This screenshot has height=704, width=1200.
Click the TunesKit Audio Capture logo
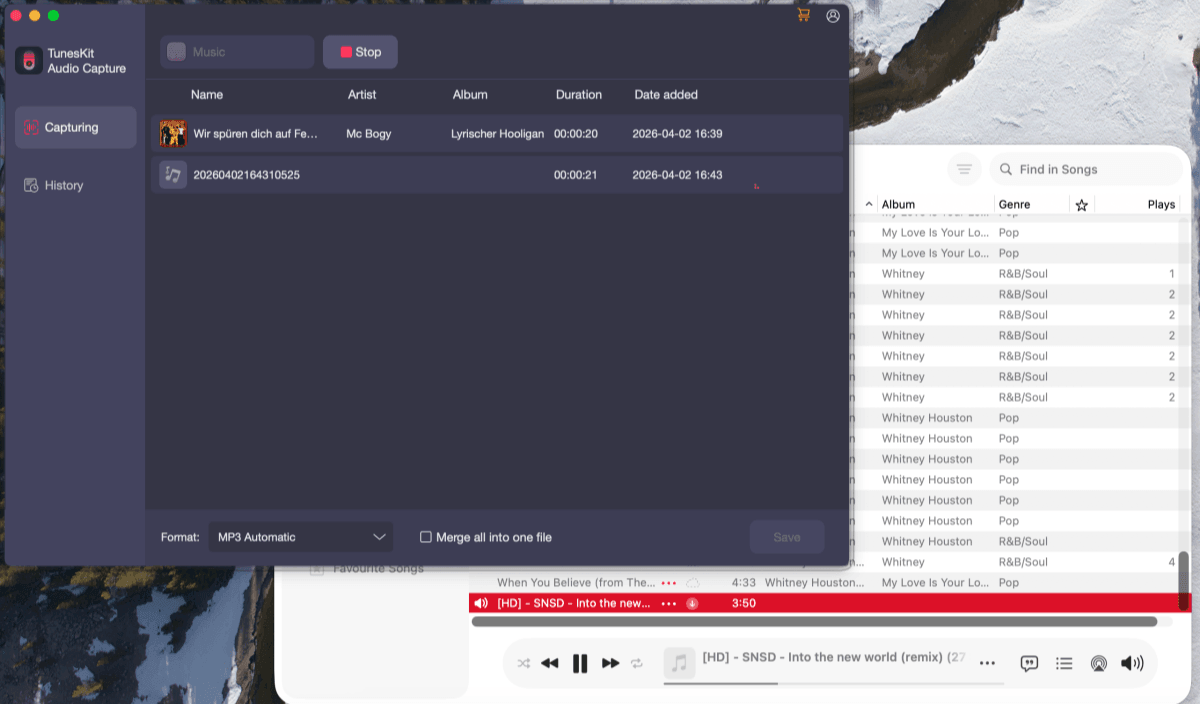[27, 60]
